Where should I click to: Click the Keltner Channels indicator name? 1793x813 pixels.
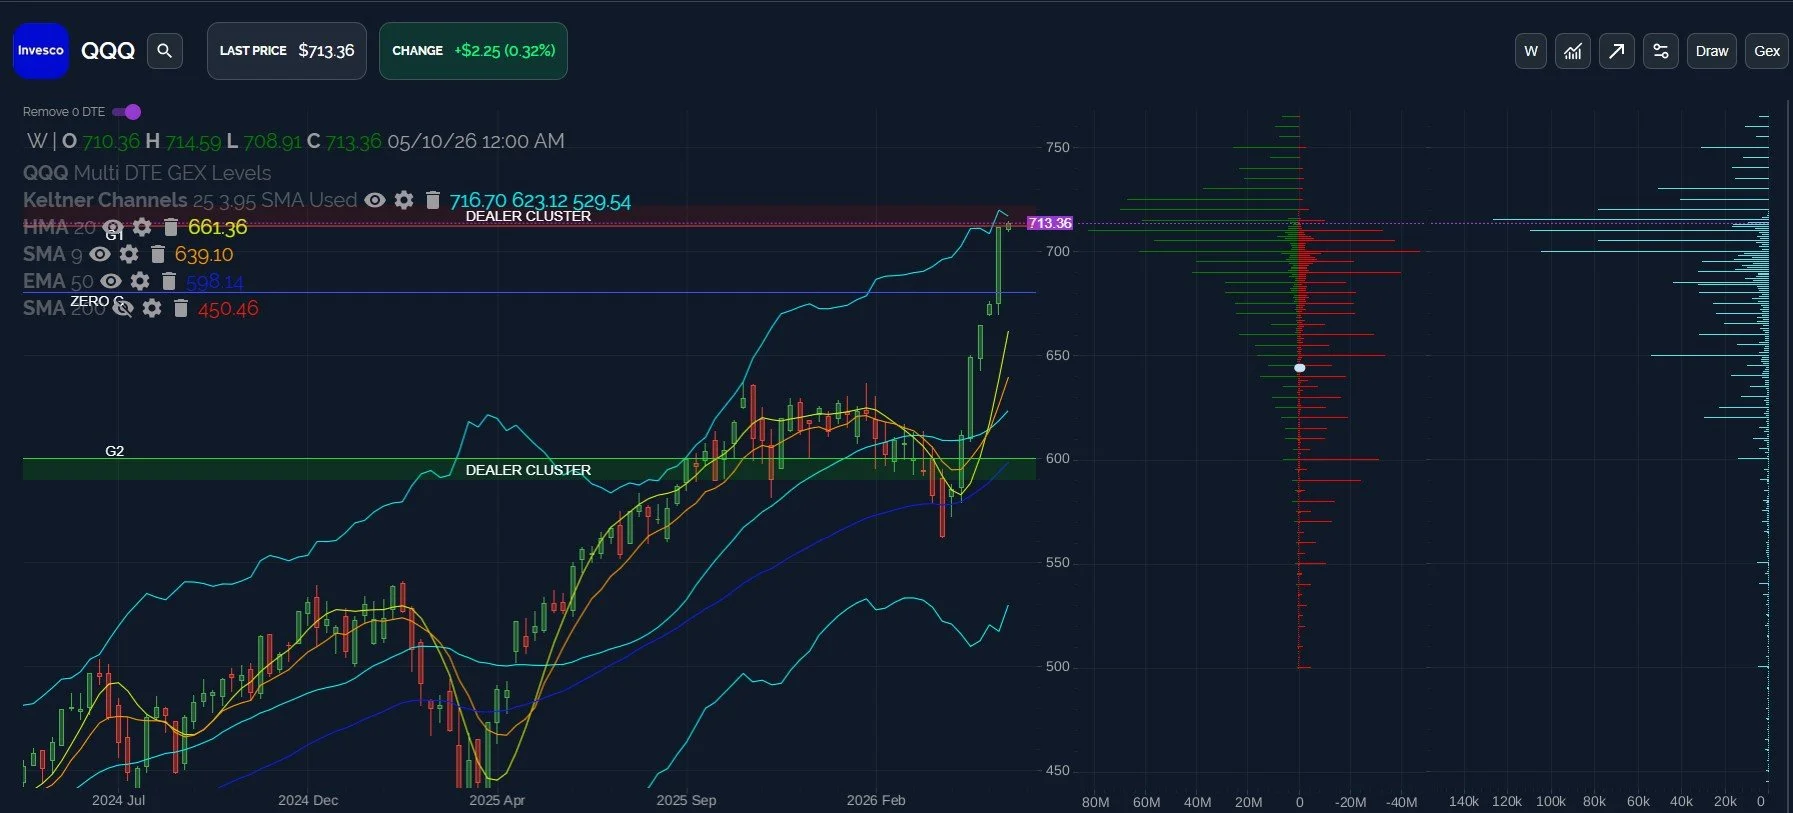pos(105,200)
